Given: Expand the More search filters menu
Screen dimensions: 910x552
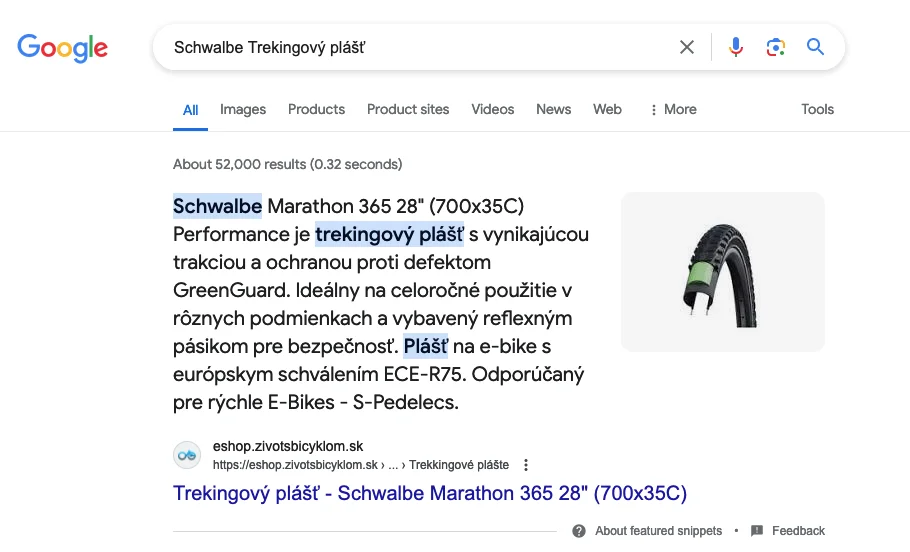Looking at the screenshot, I should (x=673, y=109).
